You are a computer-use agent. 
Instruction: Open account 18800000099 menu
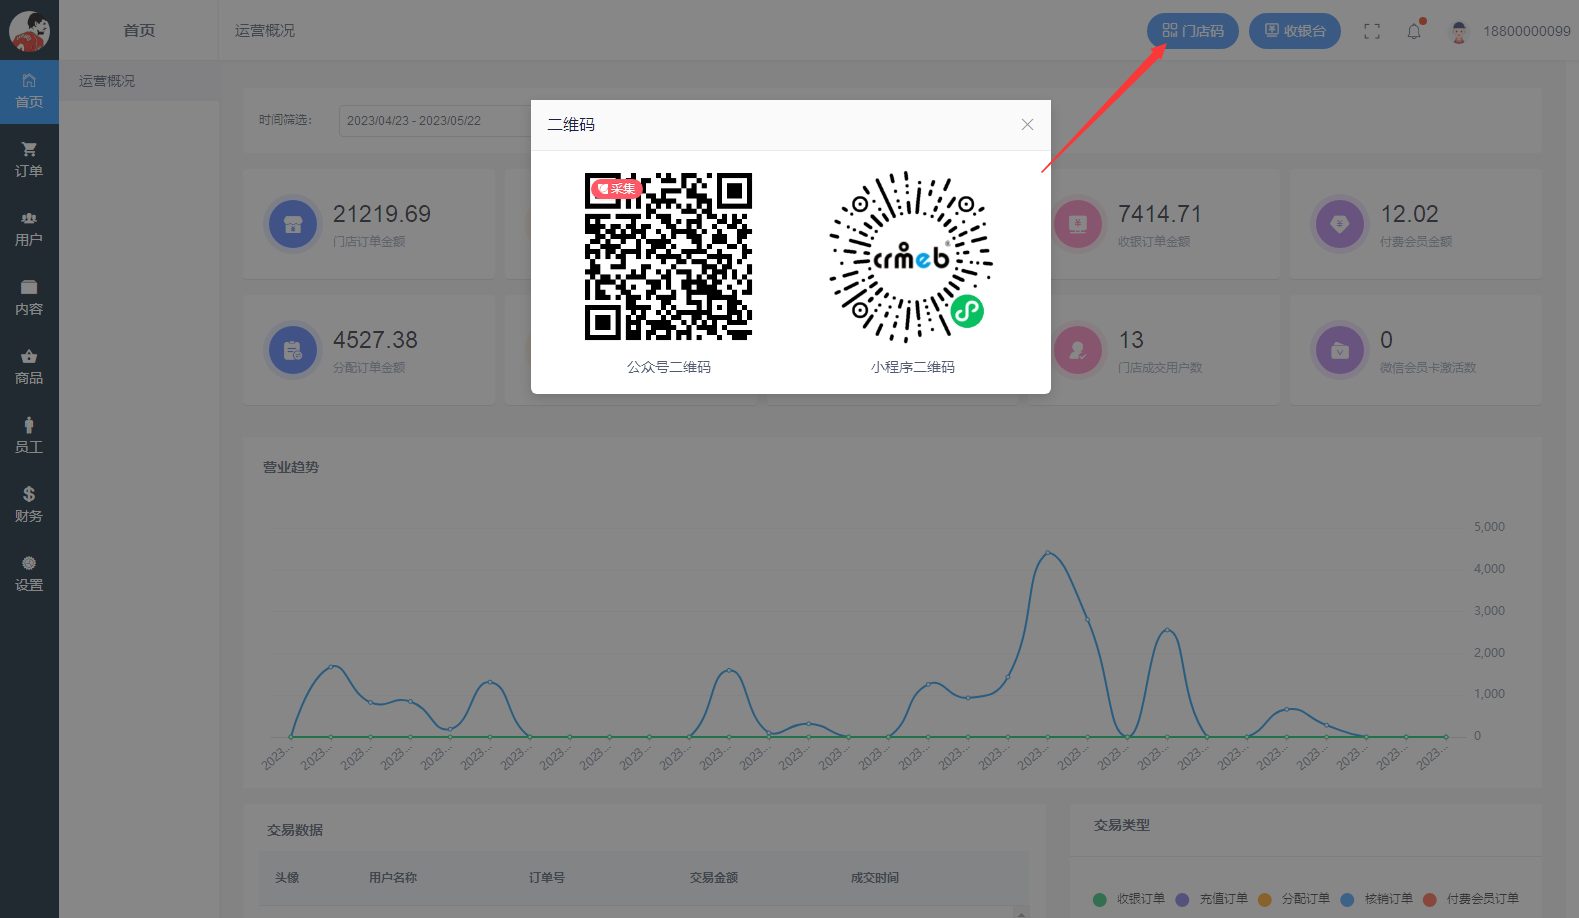coord(1526,31)
